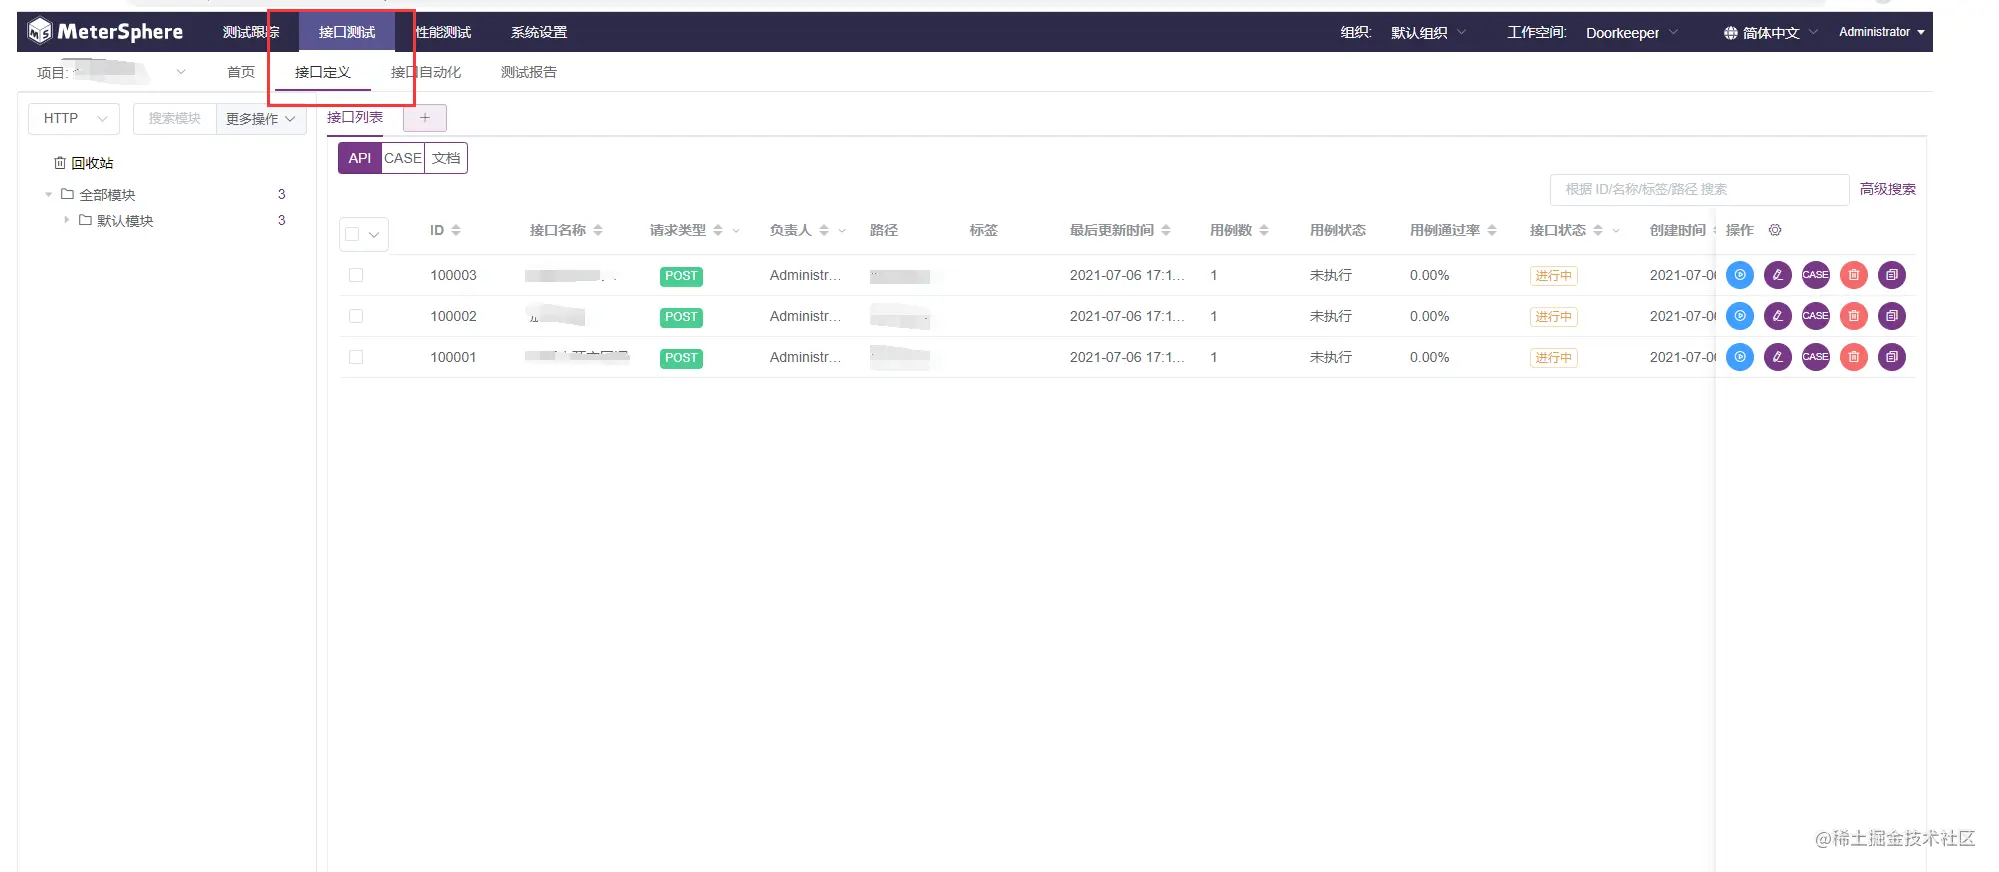Go to 性能测试 in top navigation
The width and height of the screenshot is (1999, 872).
click(x=443, y=33)
